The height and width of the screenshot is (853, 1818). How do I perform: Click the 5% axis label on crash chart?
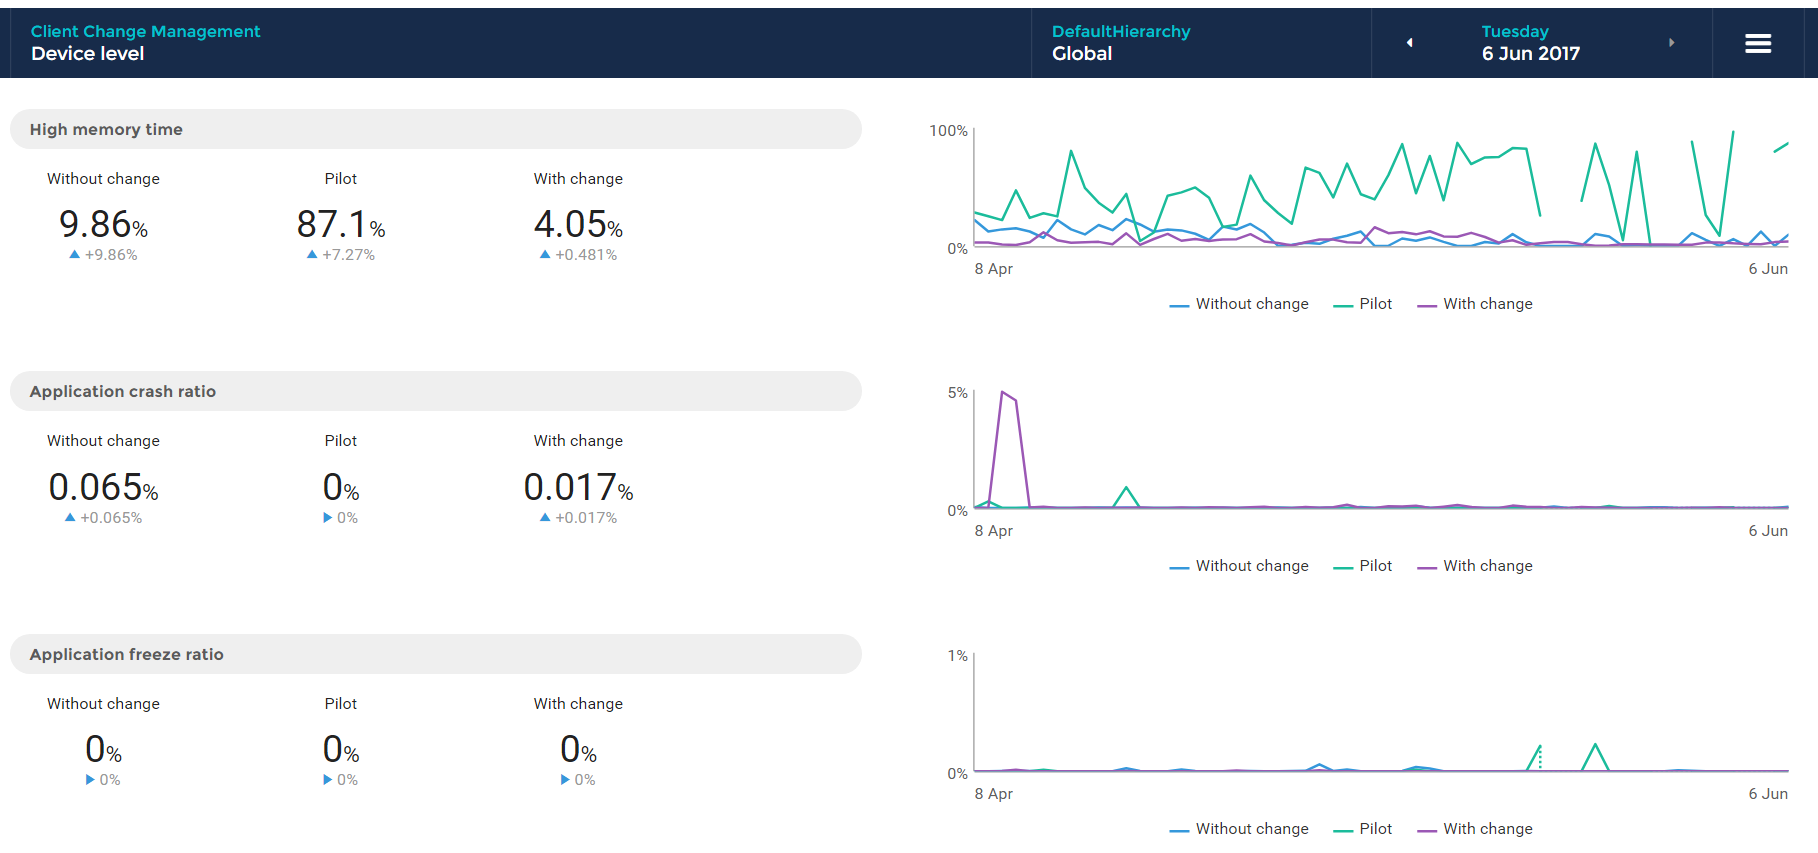(957, 393)
